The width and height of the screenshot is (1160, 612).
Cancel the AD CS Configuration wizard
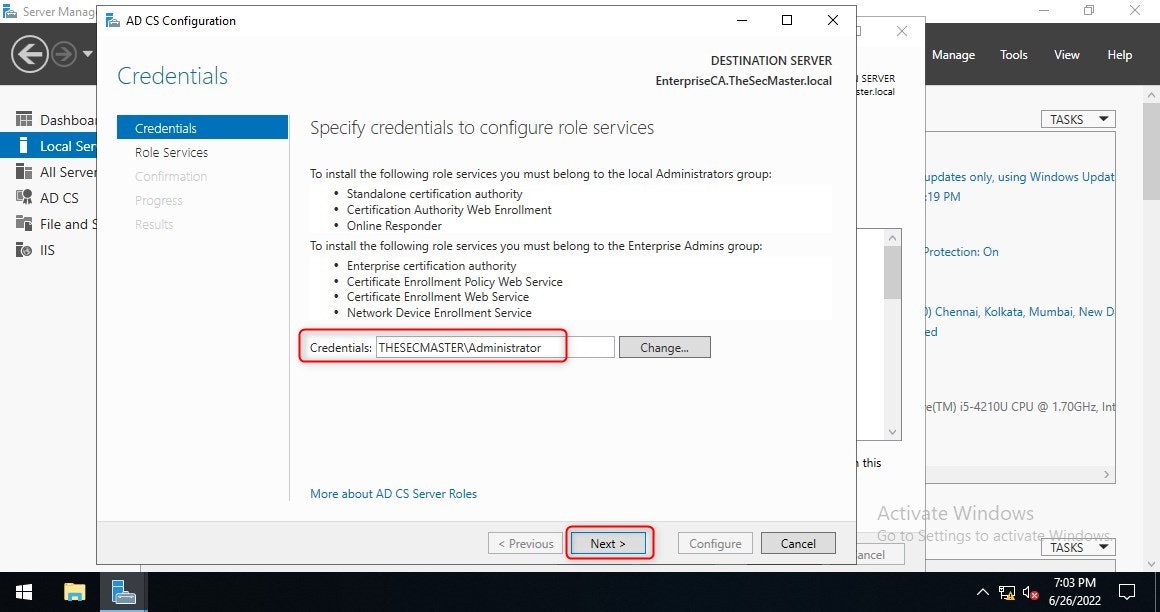pos(798,543)
